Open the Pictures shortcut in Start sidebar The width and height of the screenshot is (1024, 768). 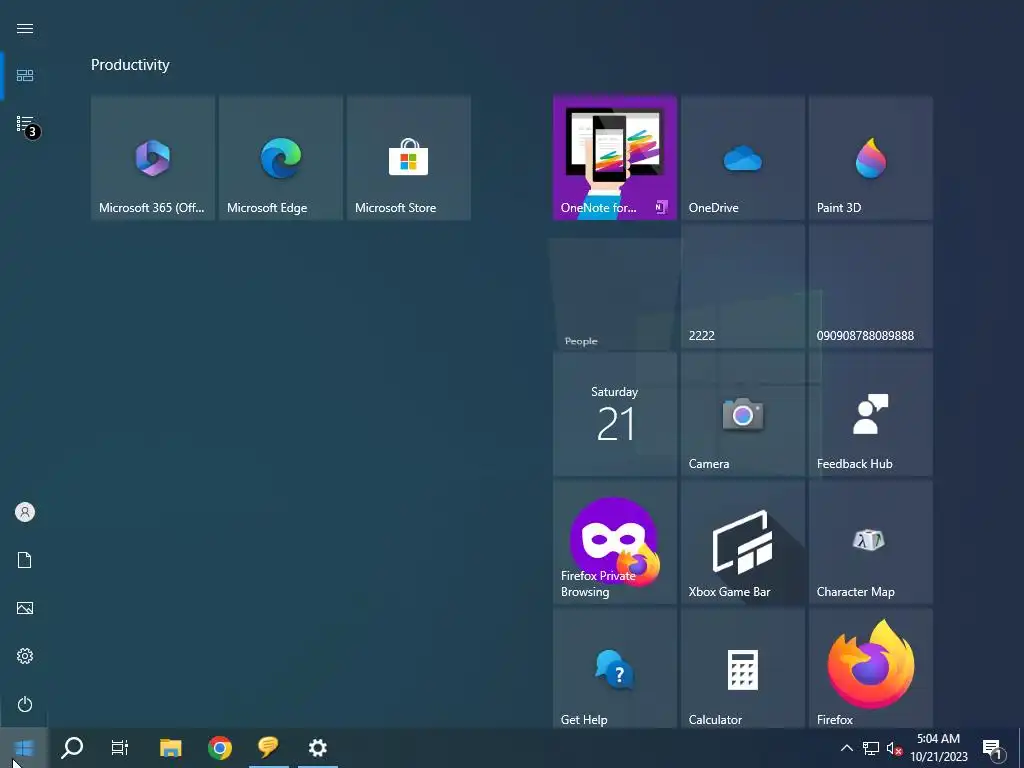pos(25,608)
